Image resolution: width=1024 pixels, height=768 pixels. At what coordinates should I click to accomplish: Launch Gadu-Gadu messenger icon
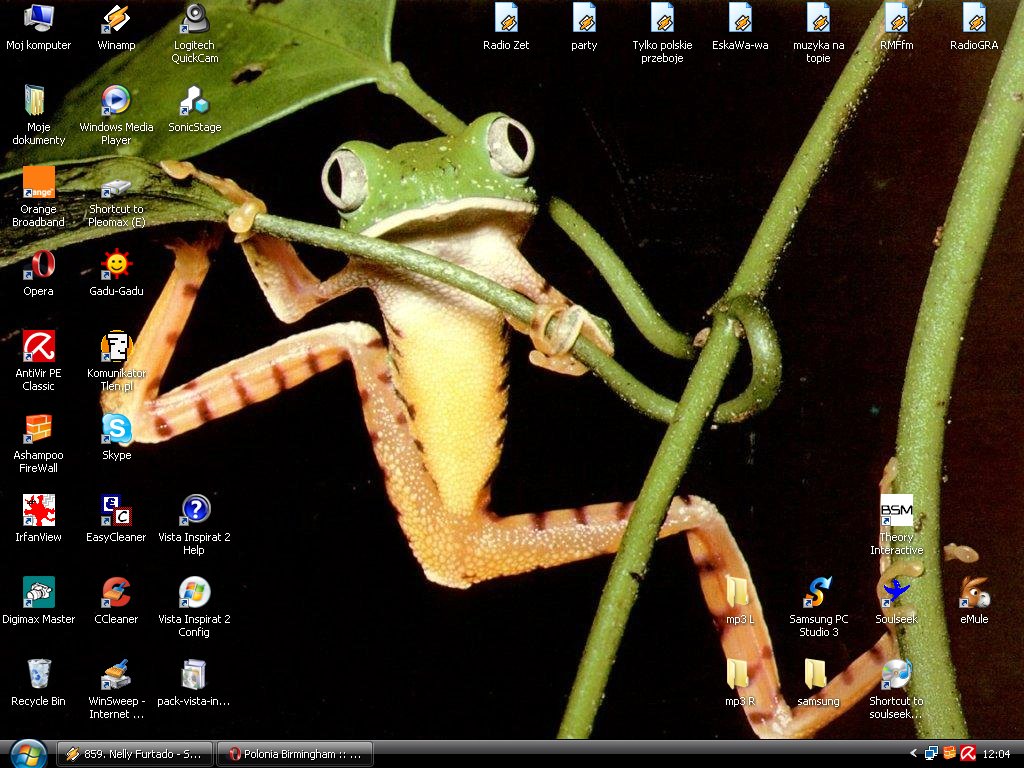pos(116,266)
